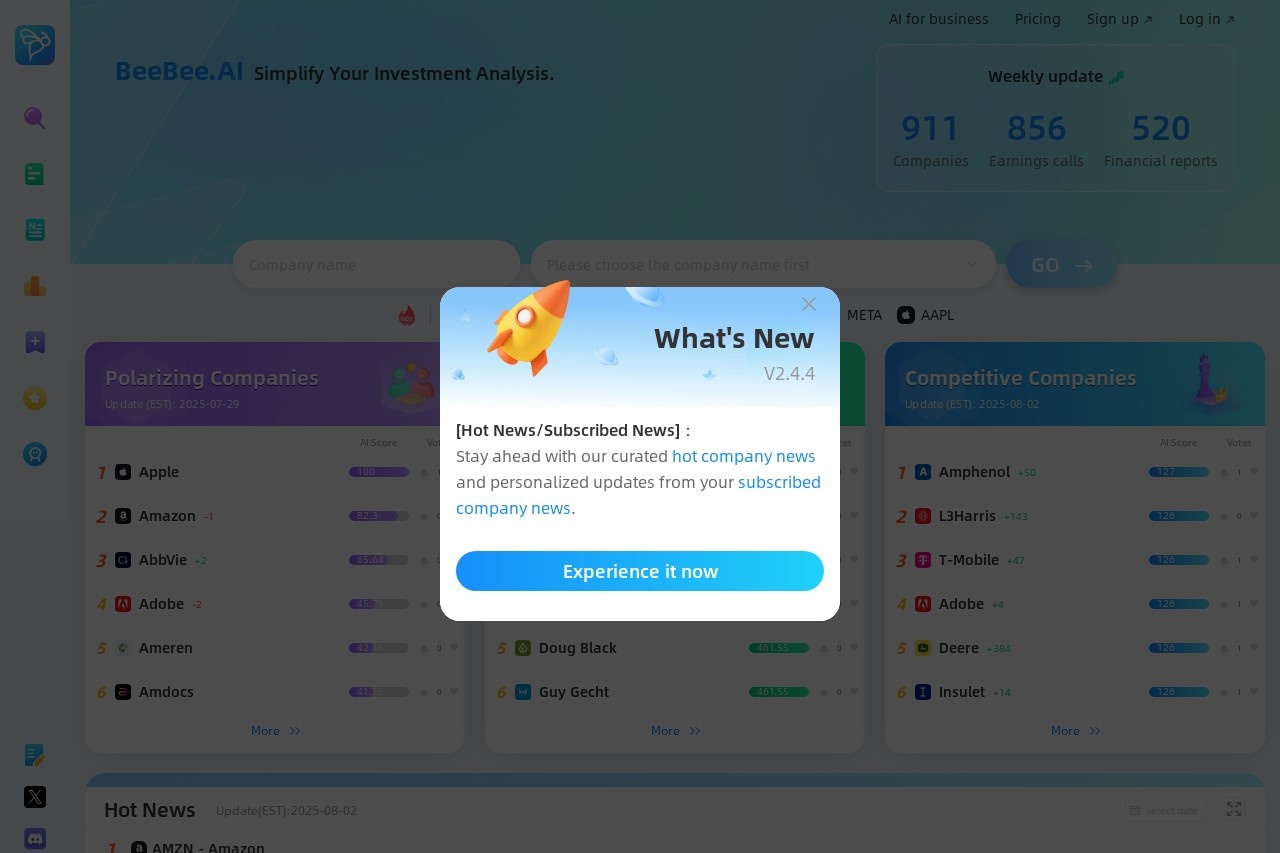
Task: Open the magnifier search icon in sidebar
Action: click(x=35, y=118)
